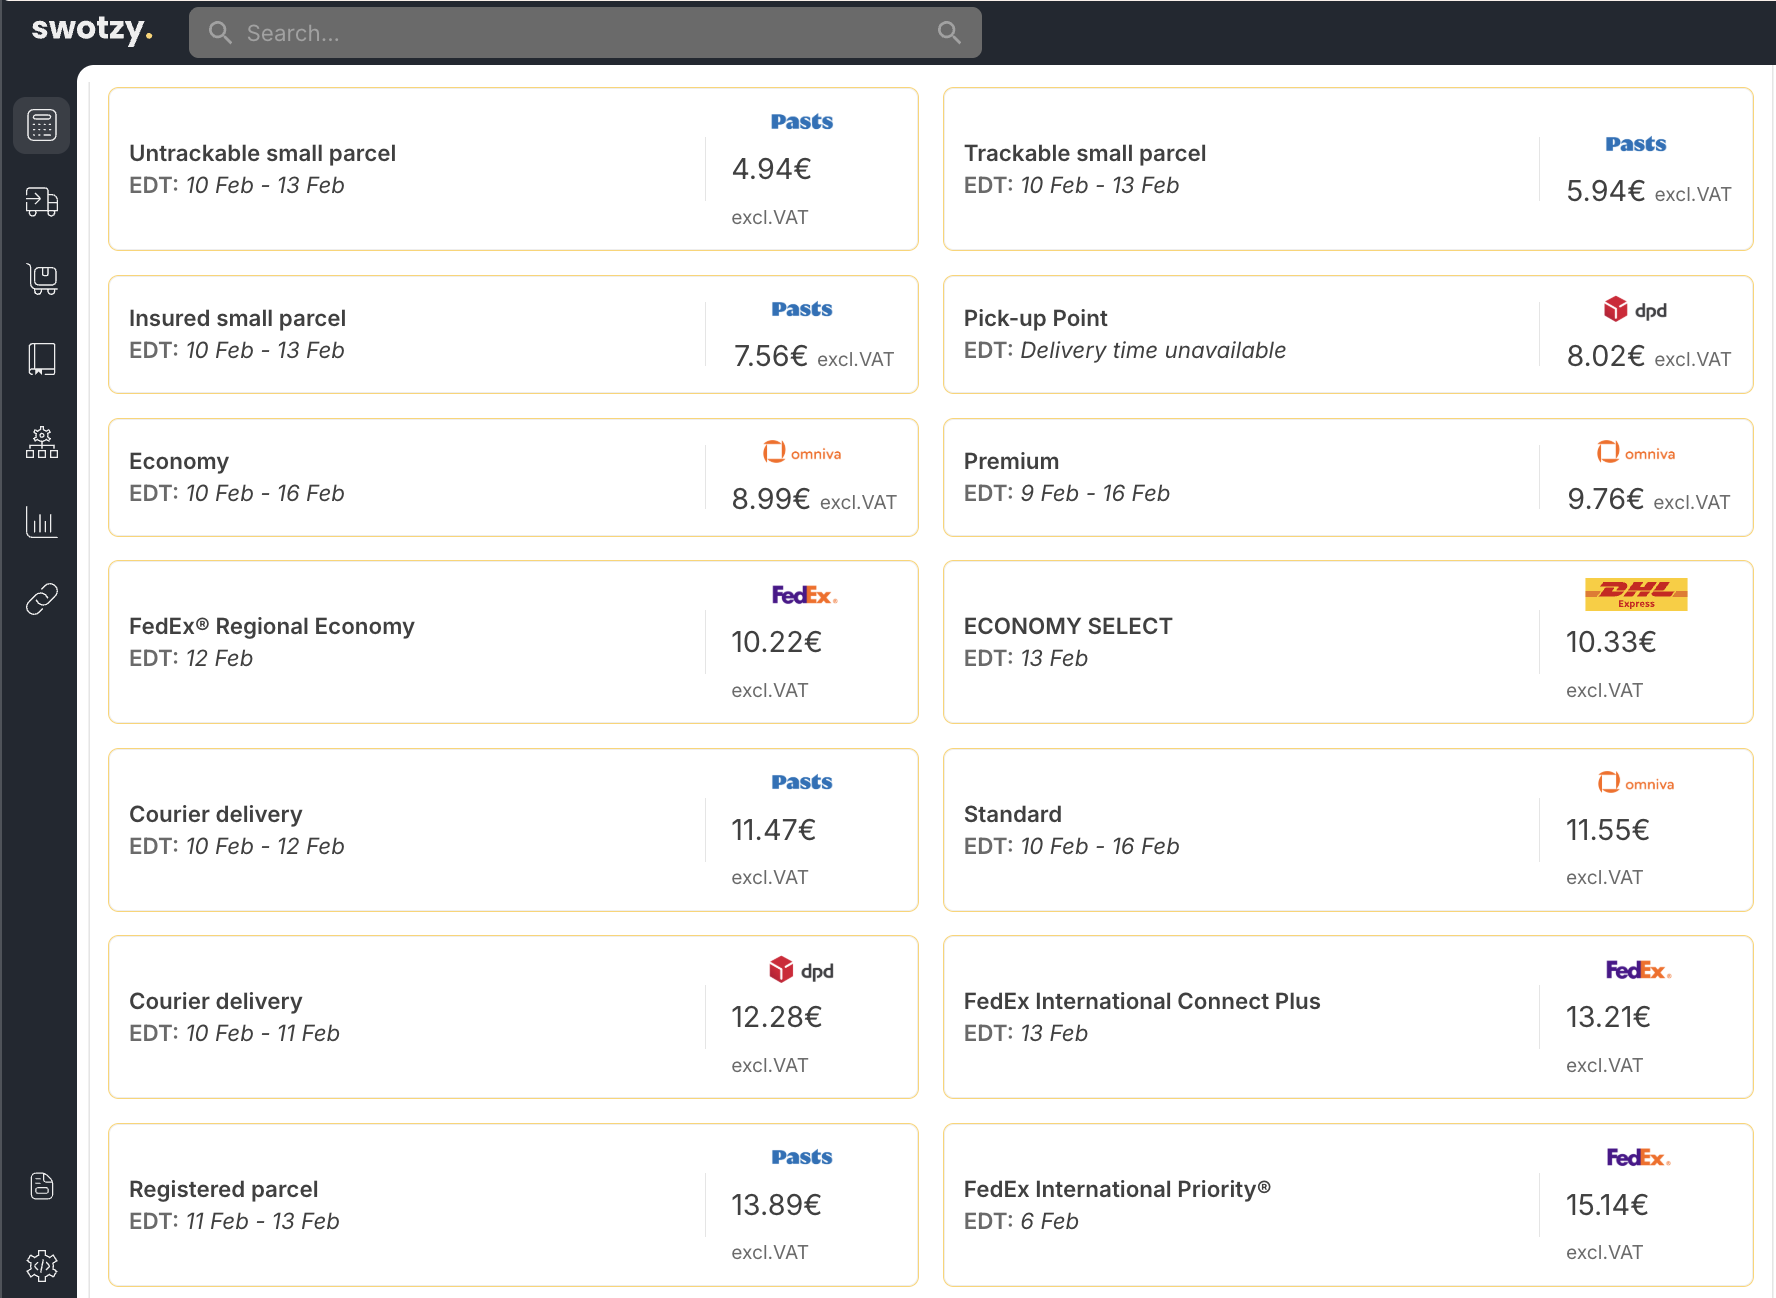Open the integrations link sidebar icon
The height and width of the screenshot is (1298, 1776).
[x=42, y=599]
